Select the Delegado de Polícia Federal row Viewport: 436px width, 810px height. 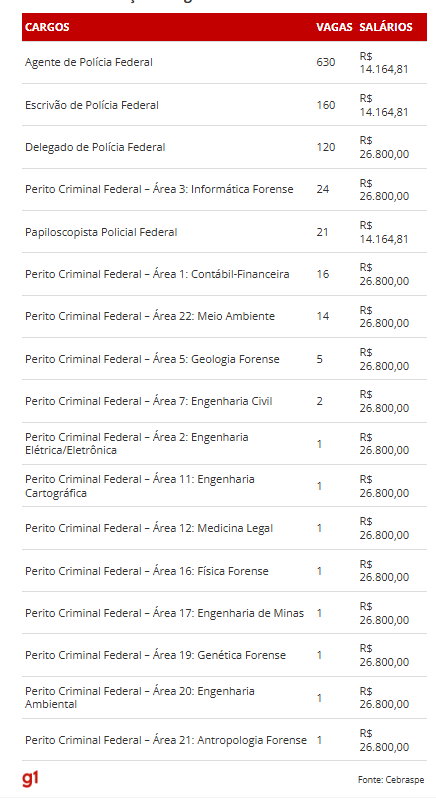click(x=224, y=147)
